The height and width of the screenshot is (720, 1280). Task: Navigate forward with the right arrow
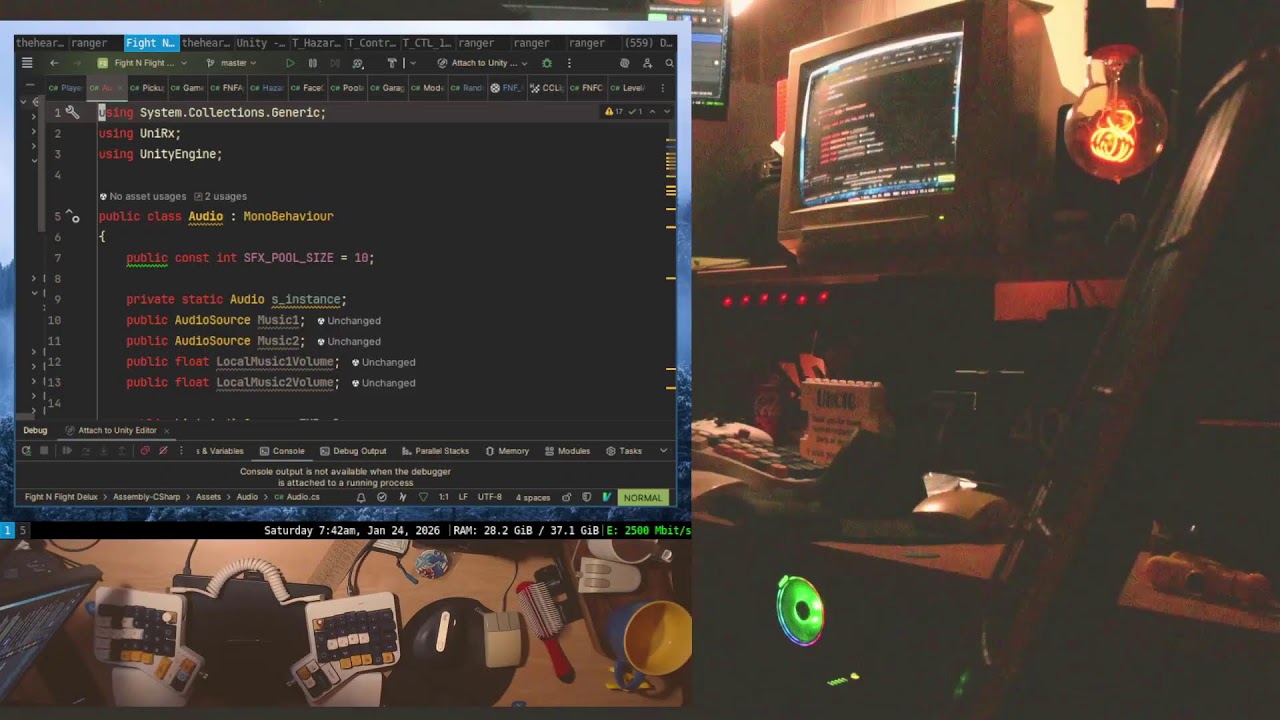tap(77, 63)
